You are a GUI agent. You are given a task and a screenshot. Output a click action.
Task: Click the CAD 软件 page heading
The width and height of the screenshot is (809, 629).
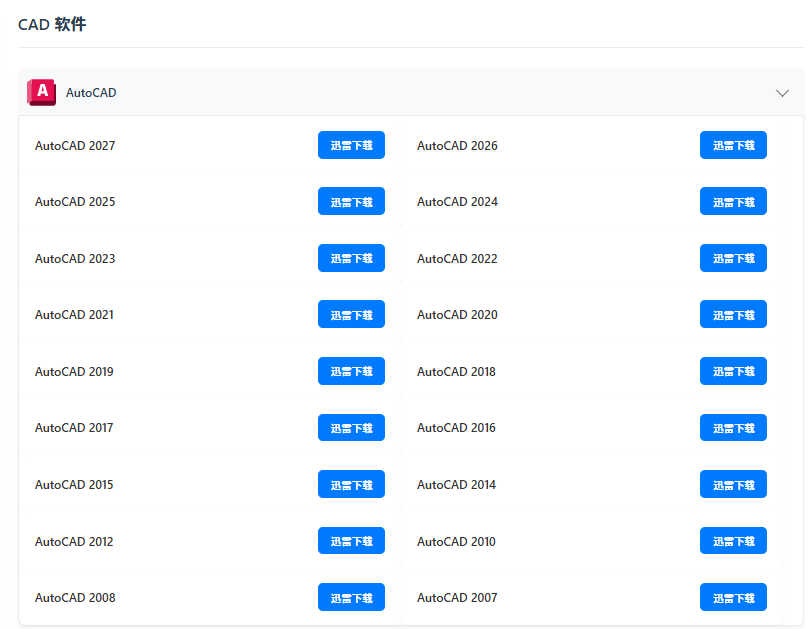(52, 24)
